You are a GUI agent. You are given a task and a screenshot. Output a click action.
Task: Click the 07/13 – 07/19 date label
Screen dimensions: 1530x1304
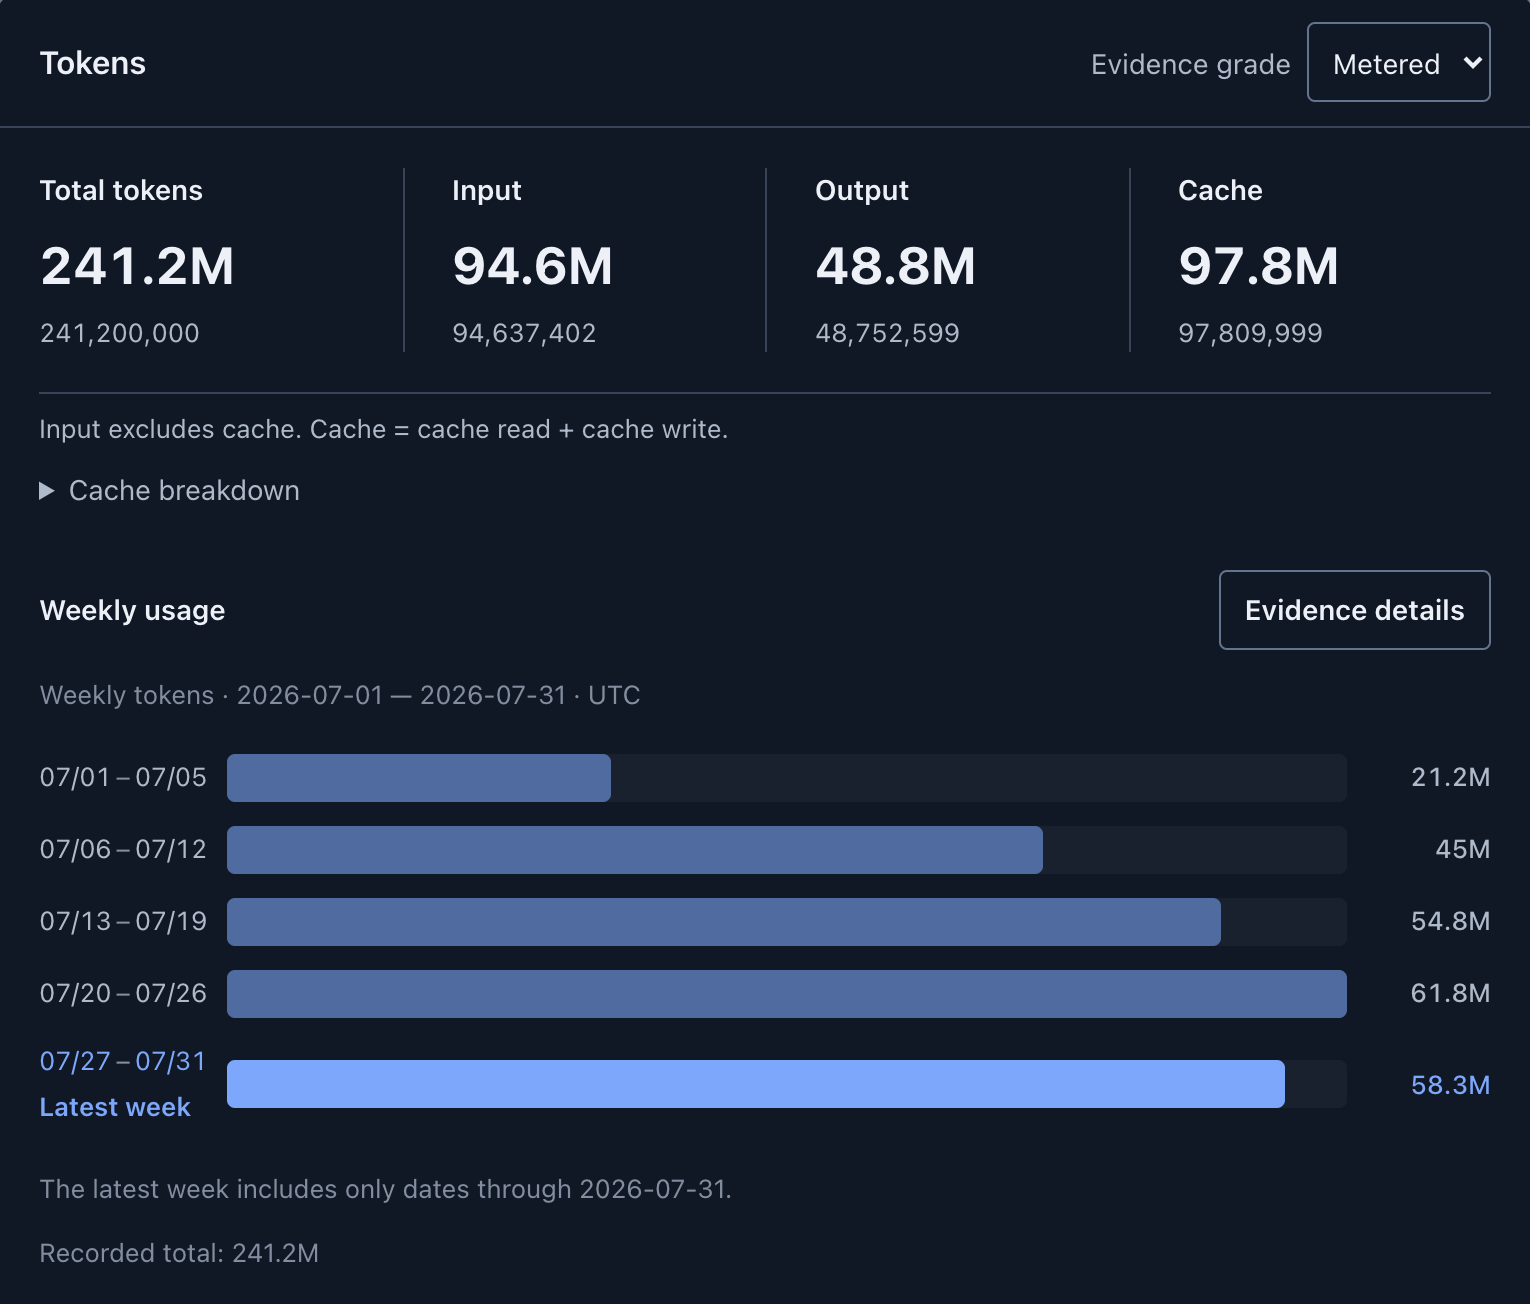tap(123, 921)
